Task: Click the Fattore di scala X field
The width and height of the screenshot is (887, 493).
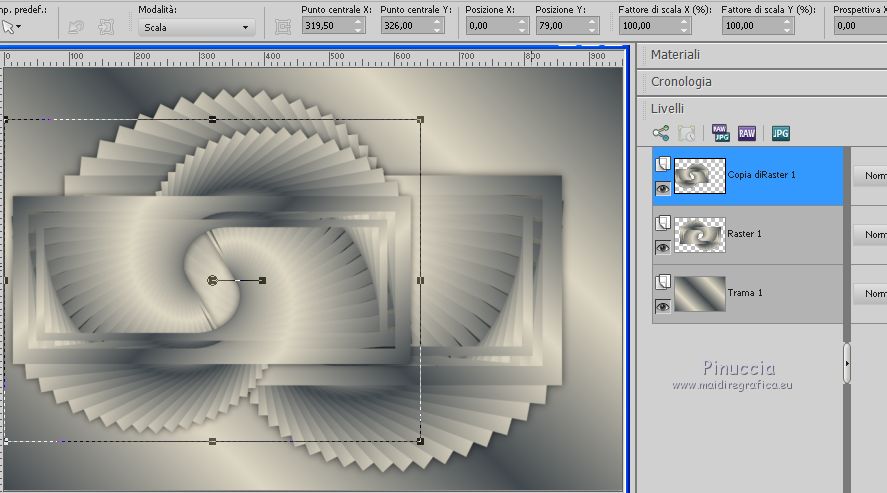Action: coord(650,26)
